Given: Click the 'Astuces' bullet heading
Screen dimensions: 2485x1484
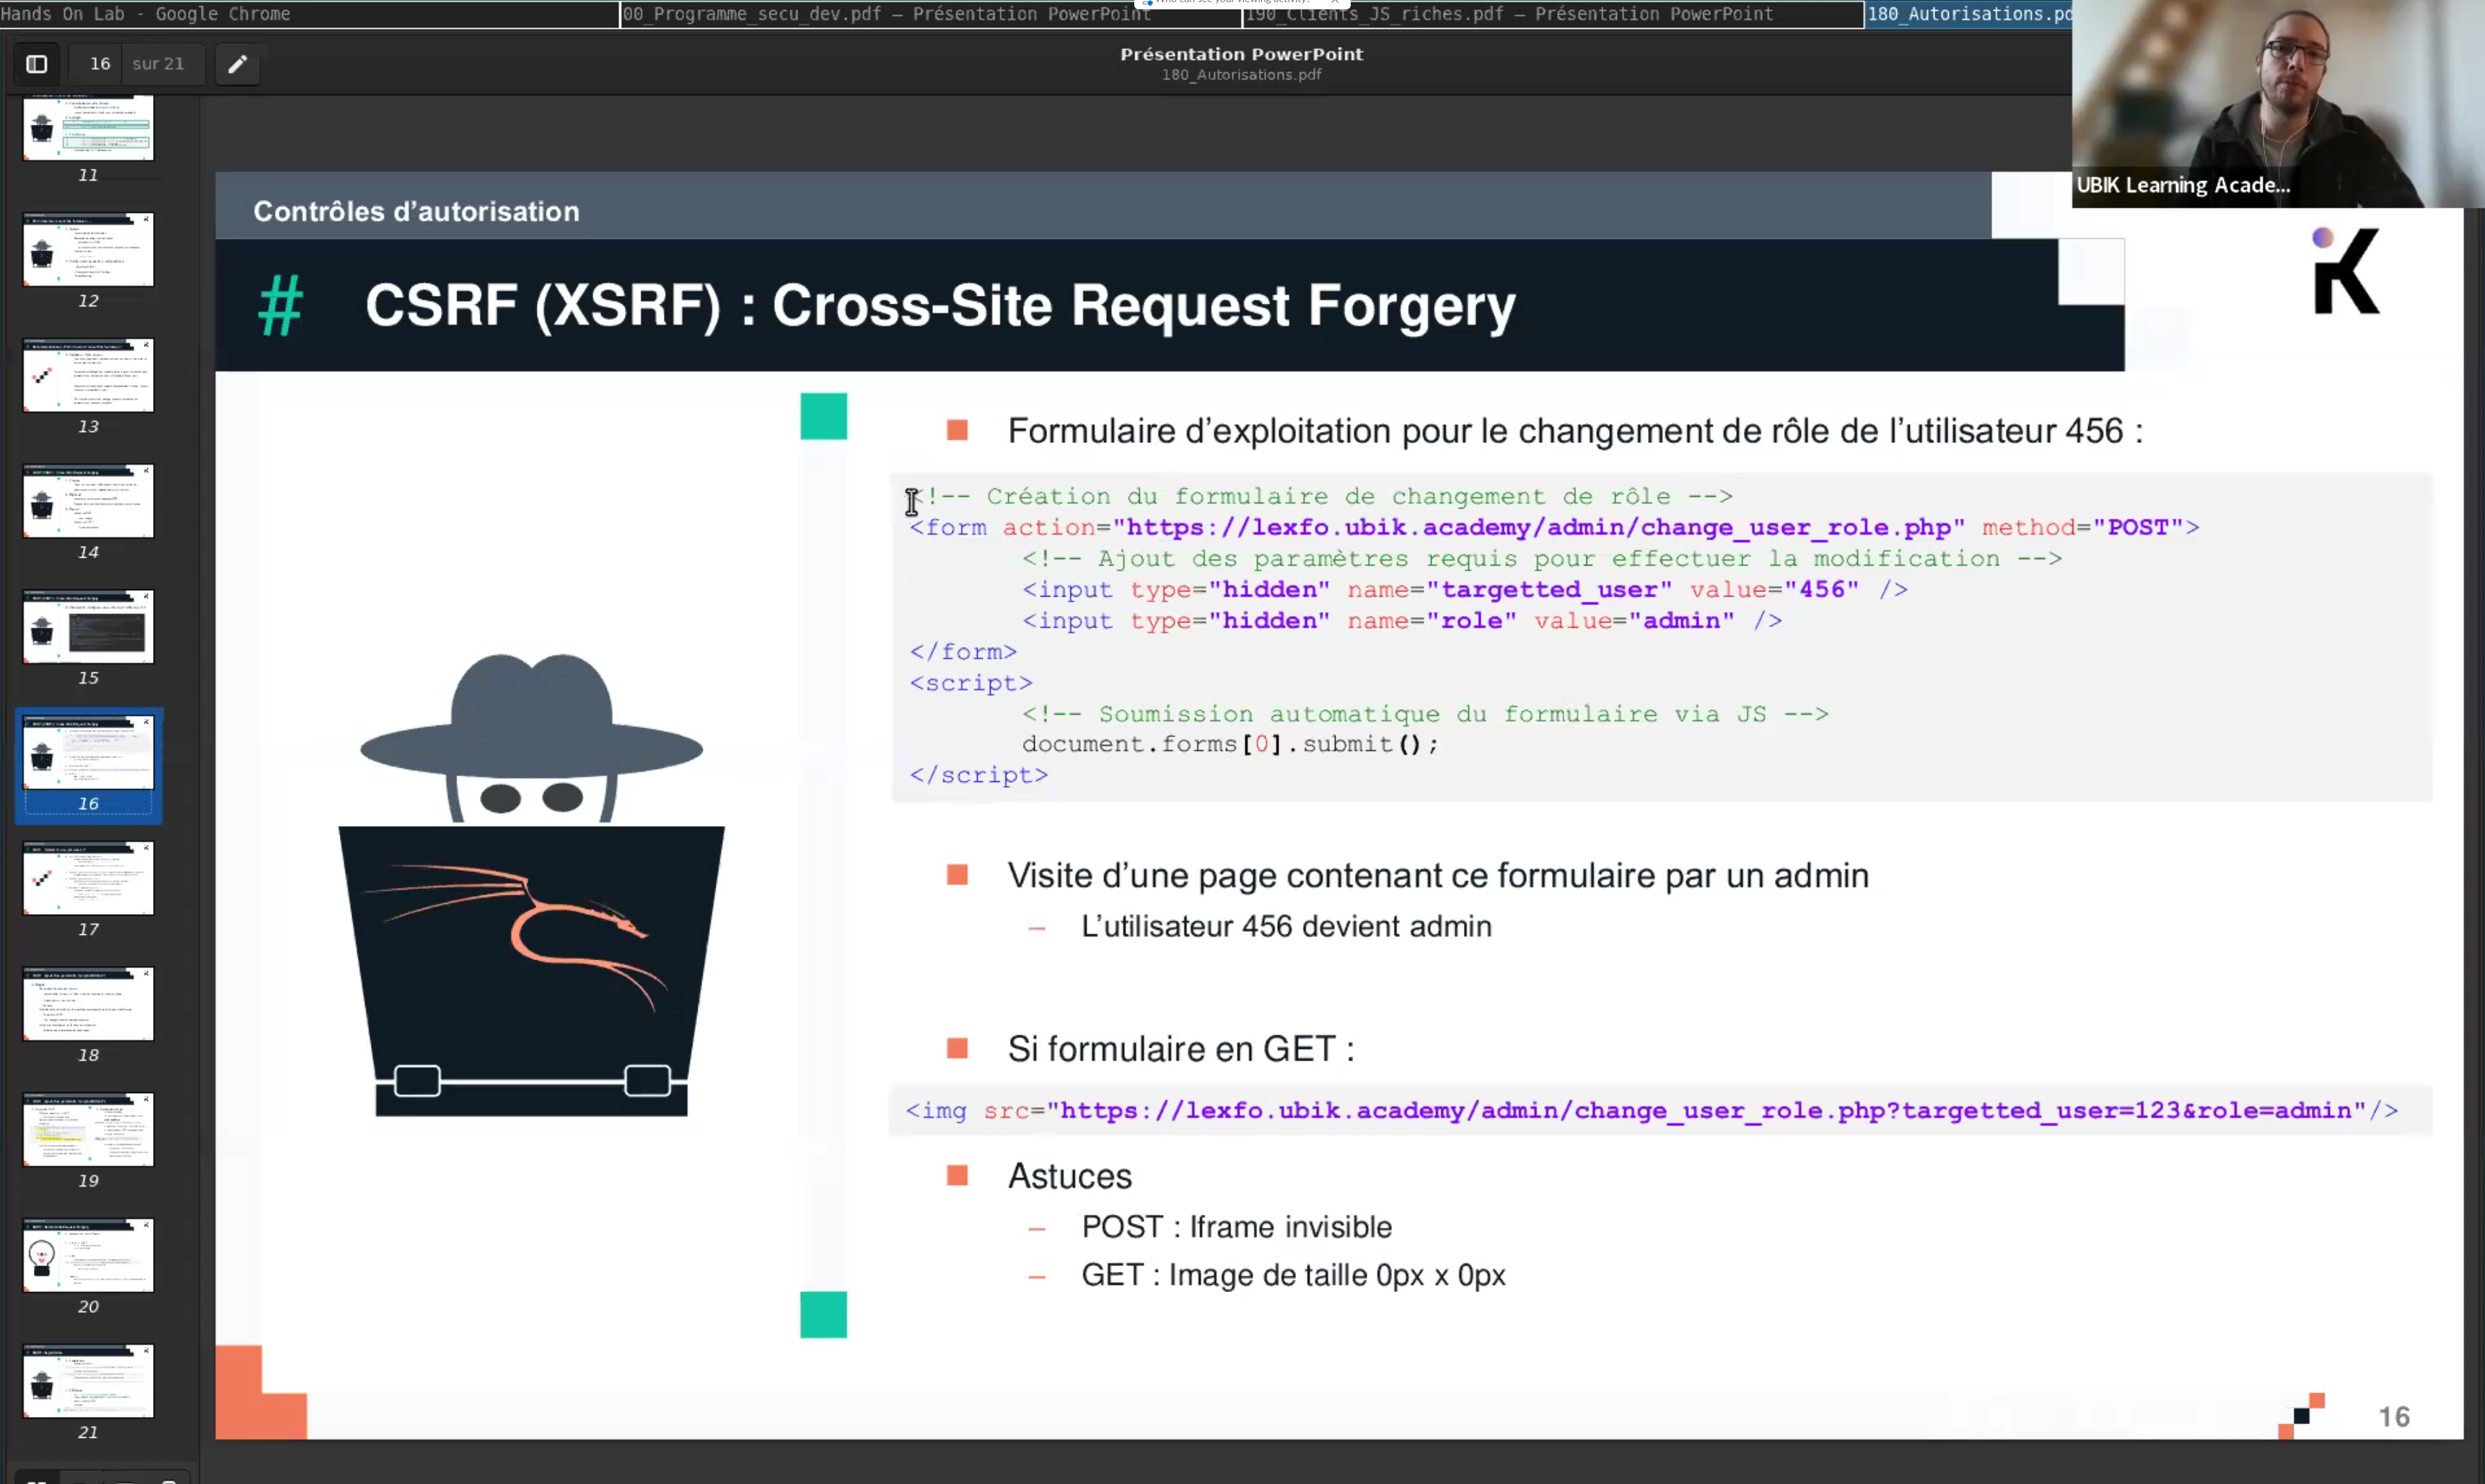Looking at the screenshot, I should (x=1069, y=1176).
